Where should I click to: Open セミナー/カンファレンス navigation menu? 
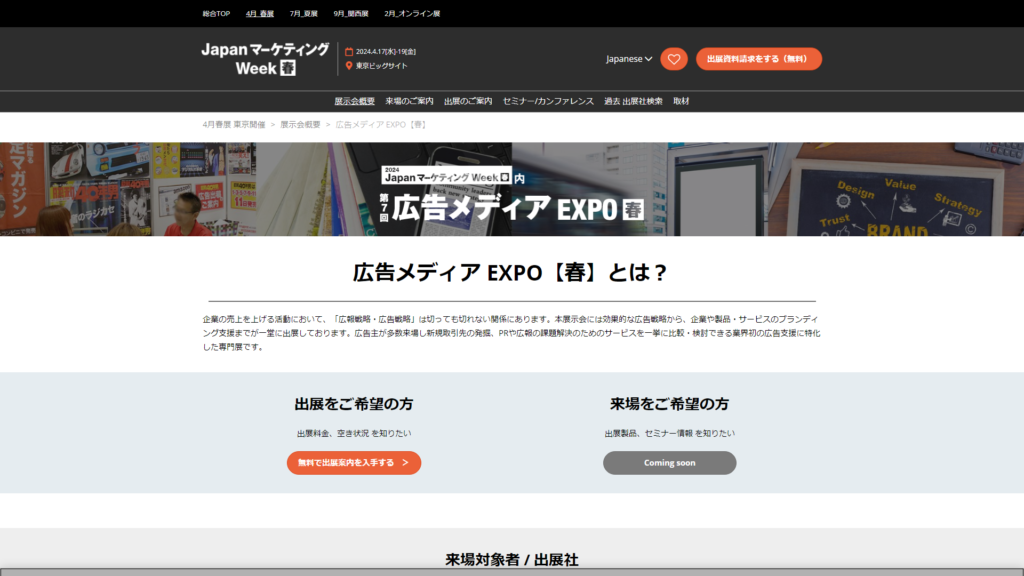tap(548, 101)
